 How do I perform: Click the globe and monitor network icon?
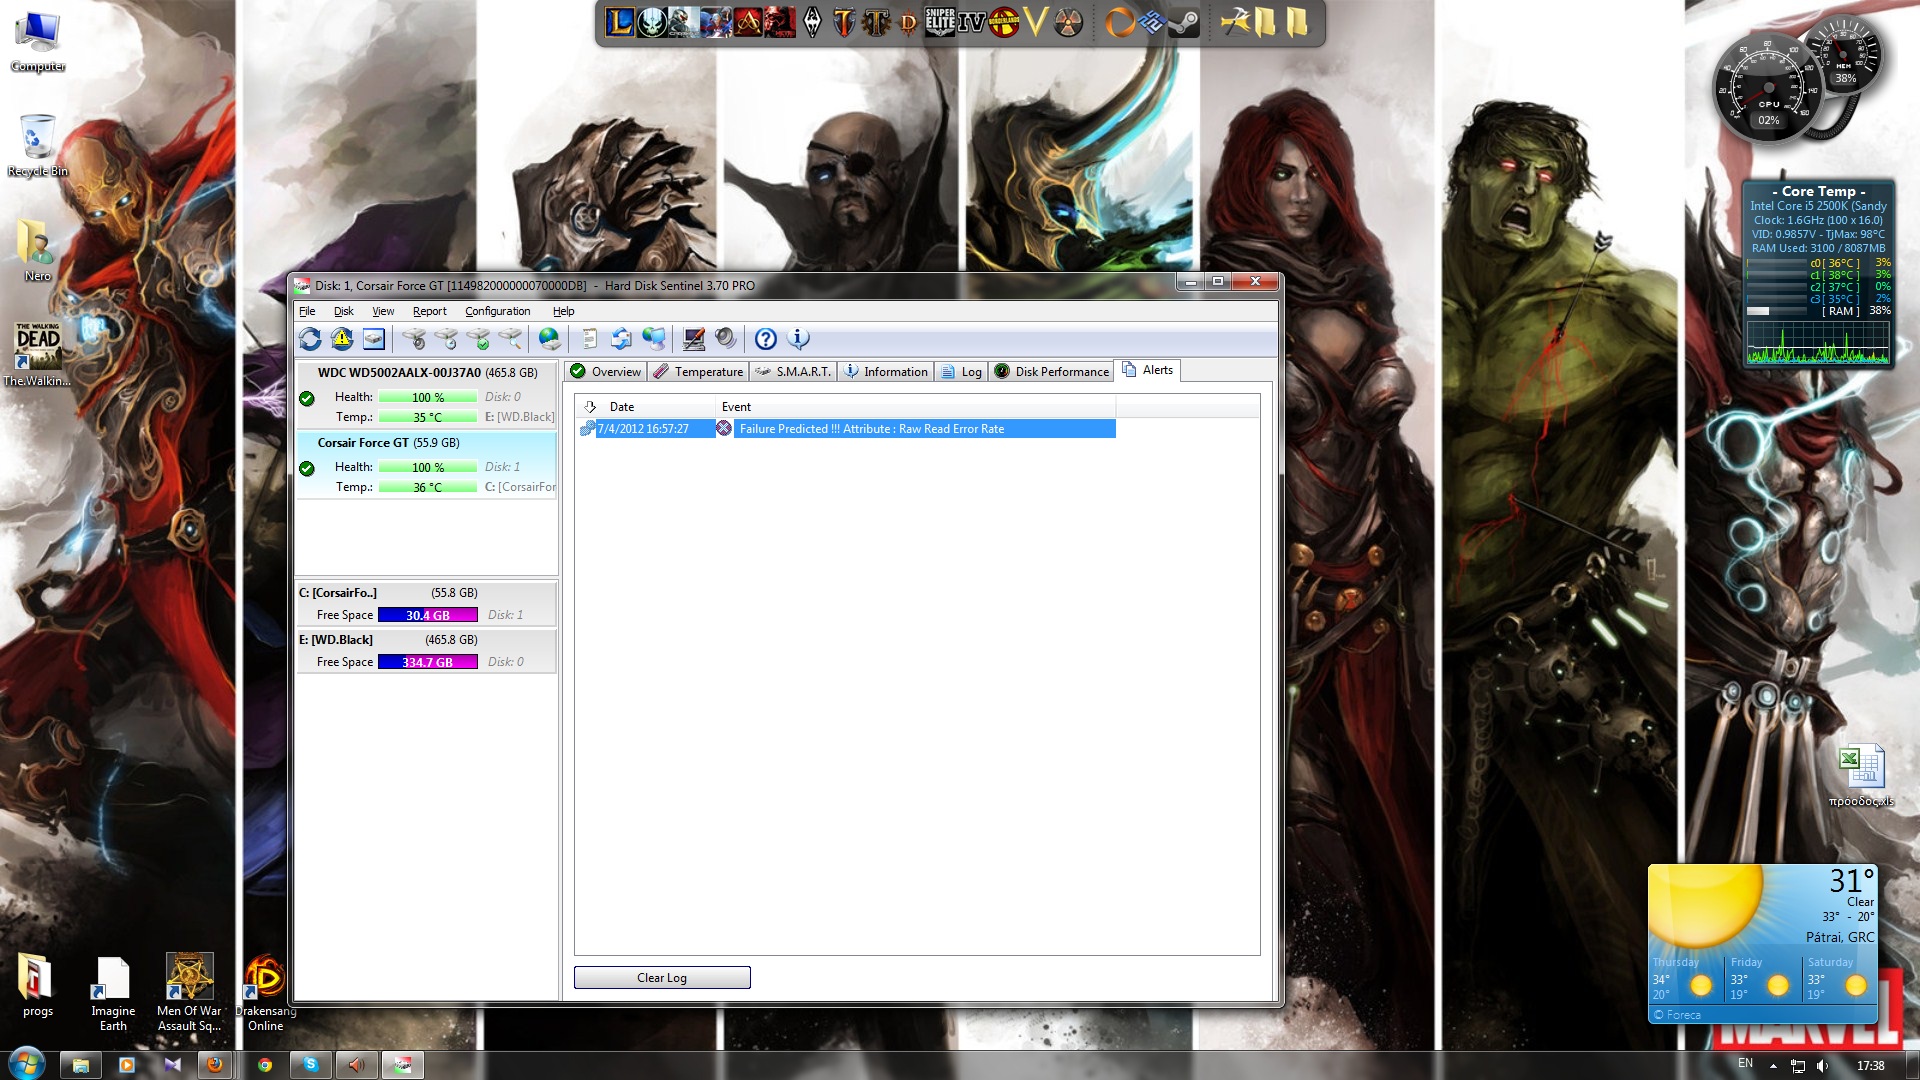click(x=654, y=339)
